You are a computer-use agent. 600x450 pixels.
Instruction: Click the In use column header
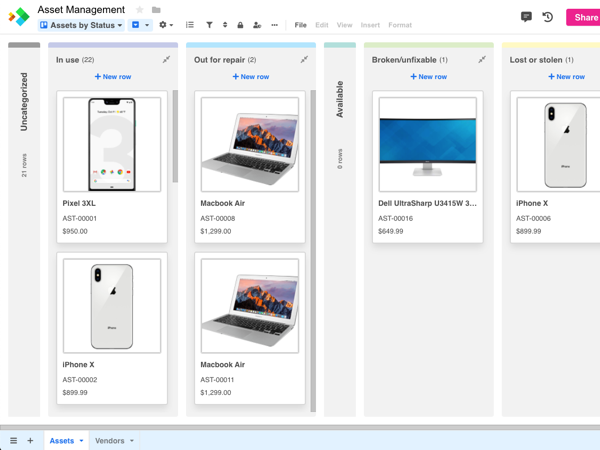tap(75, 60)
